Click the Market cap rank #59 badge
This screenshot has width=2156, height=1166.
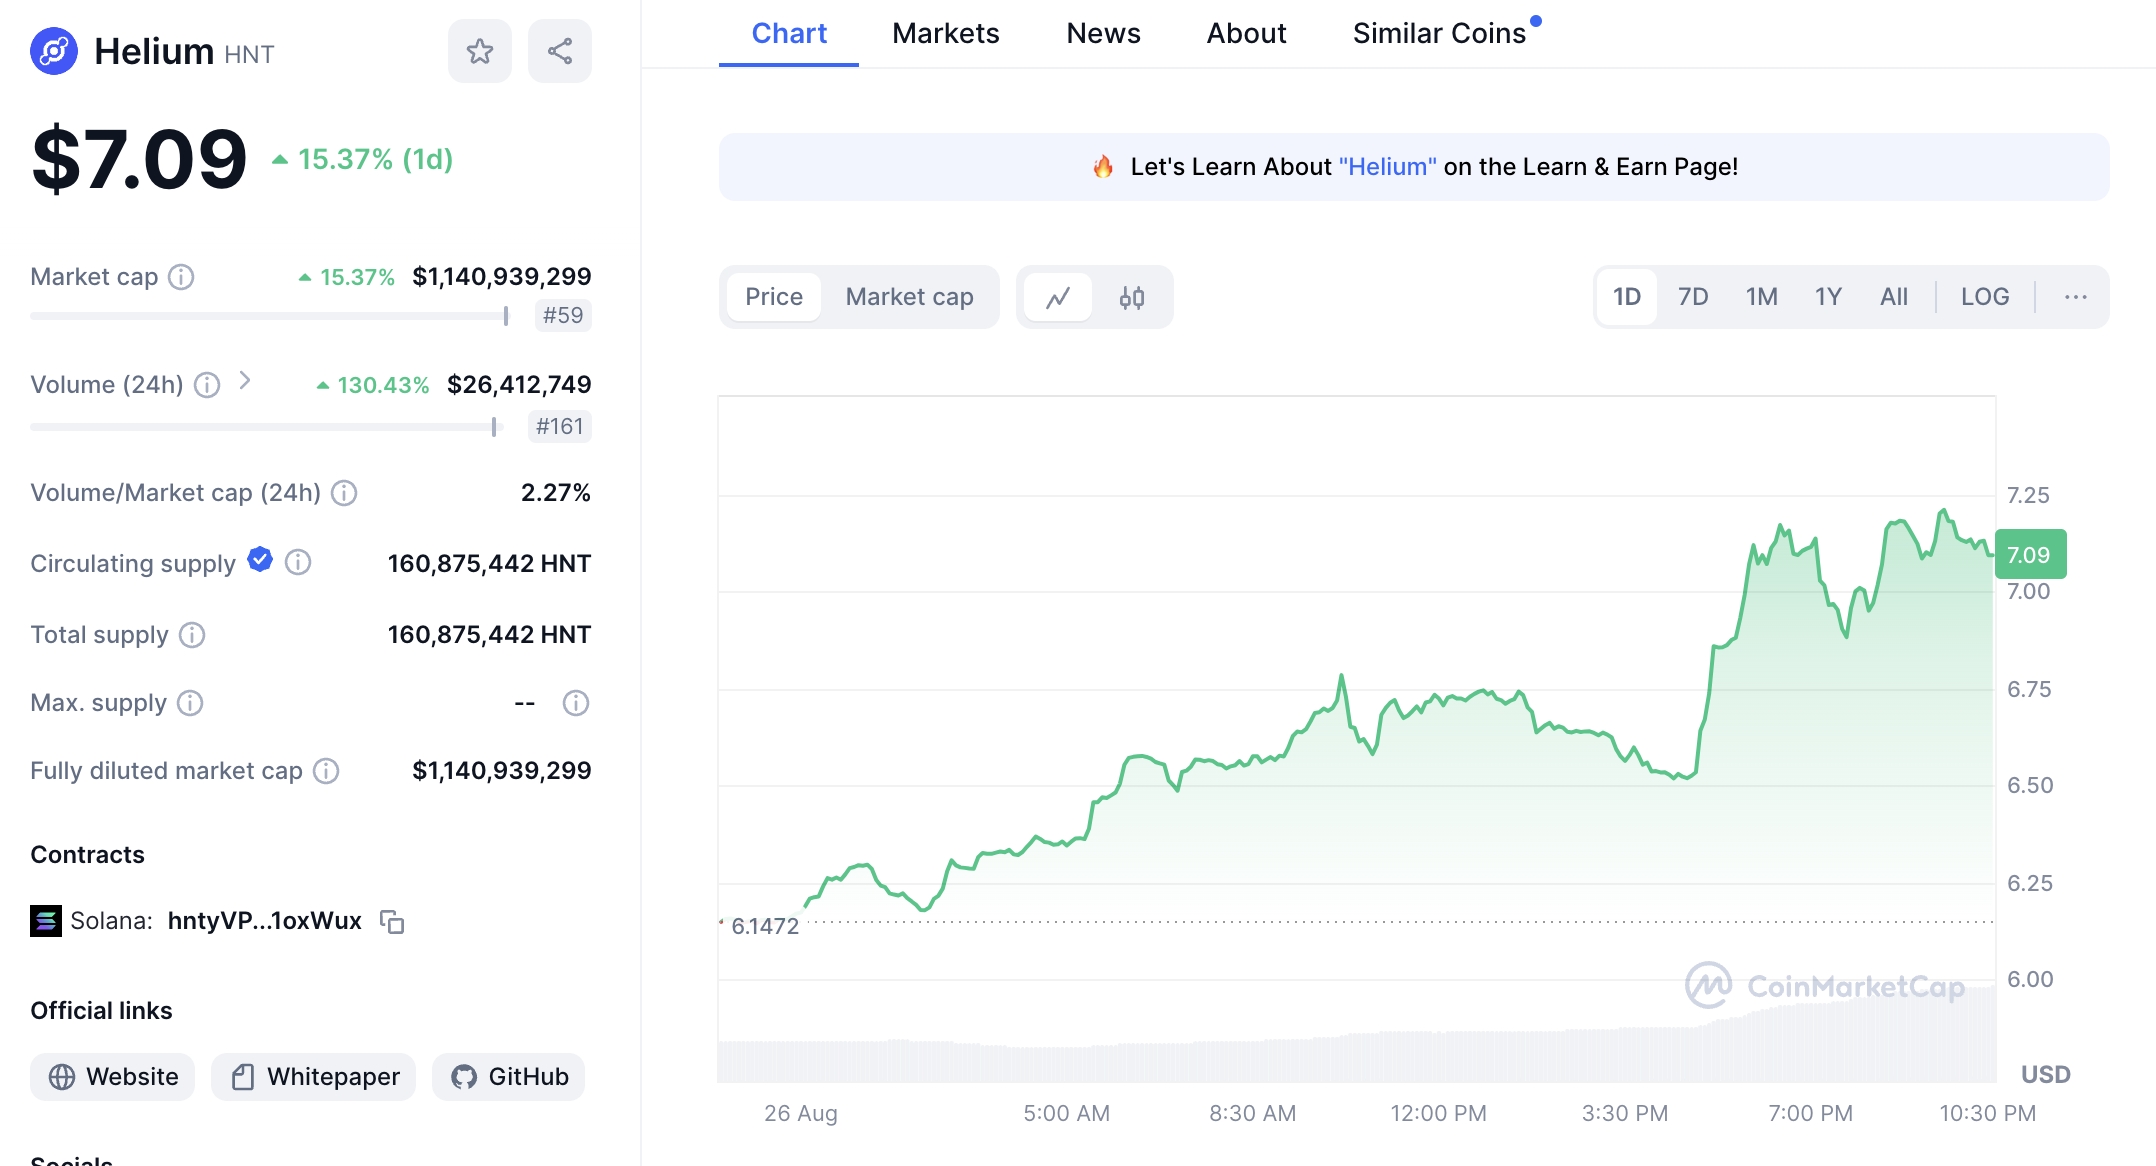tap(563, 316)
